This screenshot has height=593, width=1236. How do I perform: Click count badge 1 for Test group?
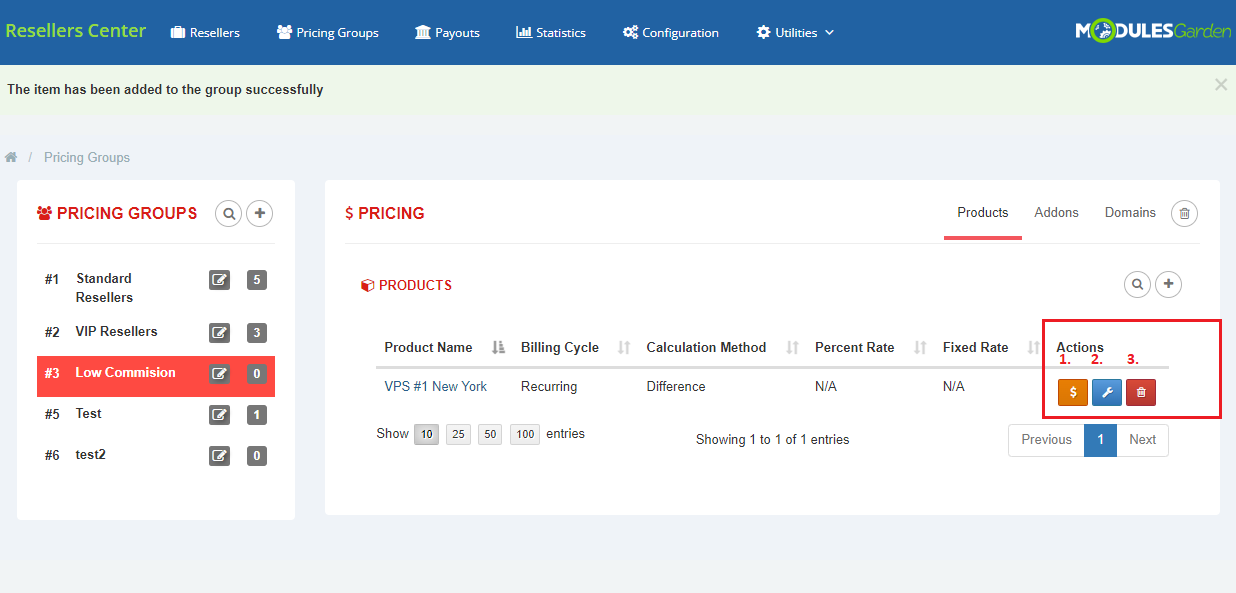(x=257, y=415)
